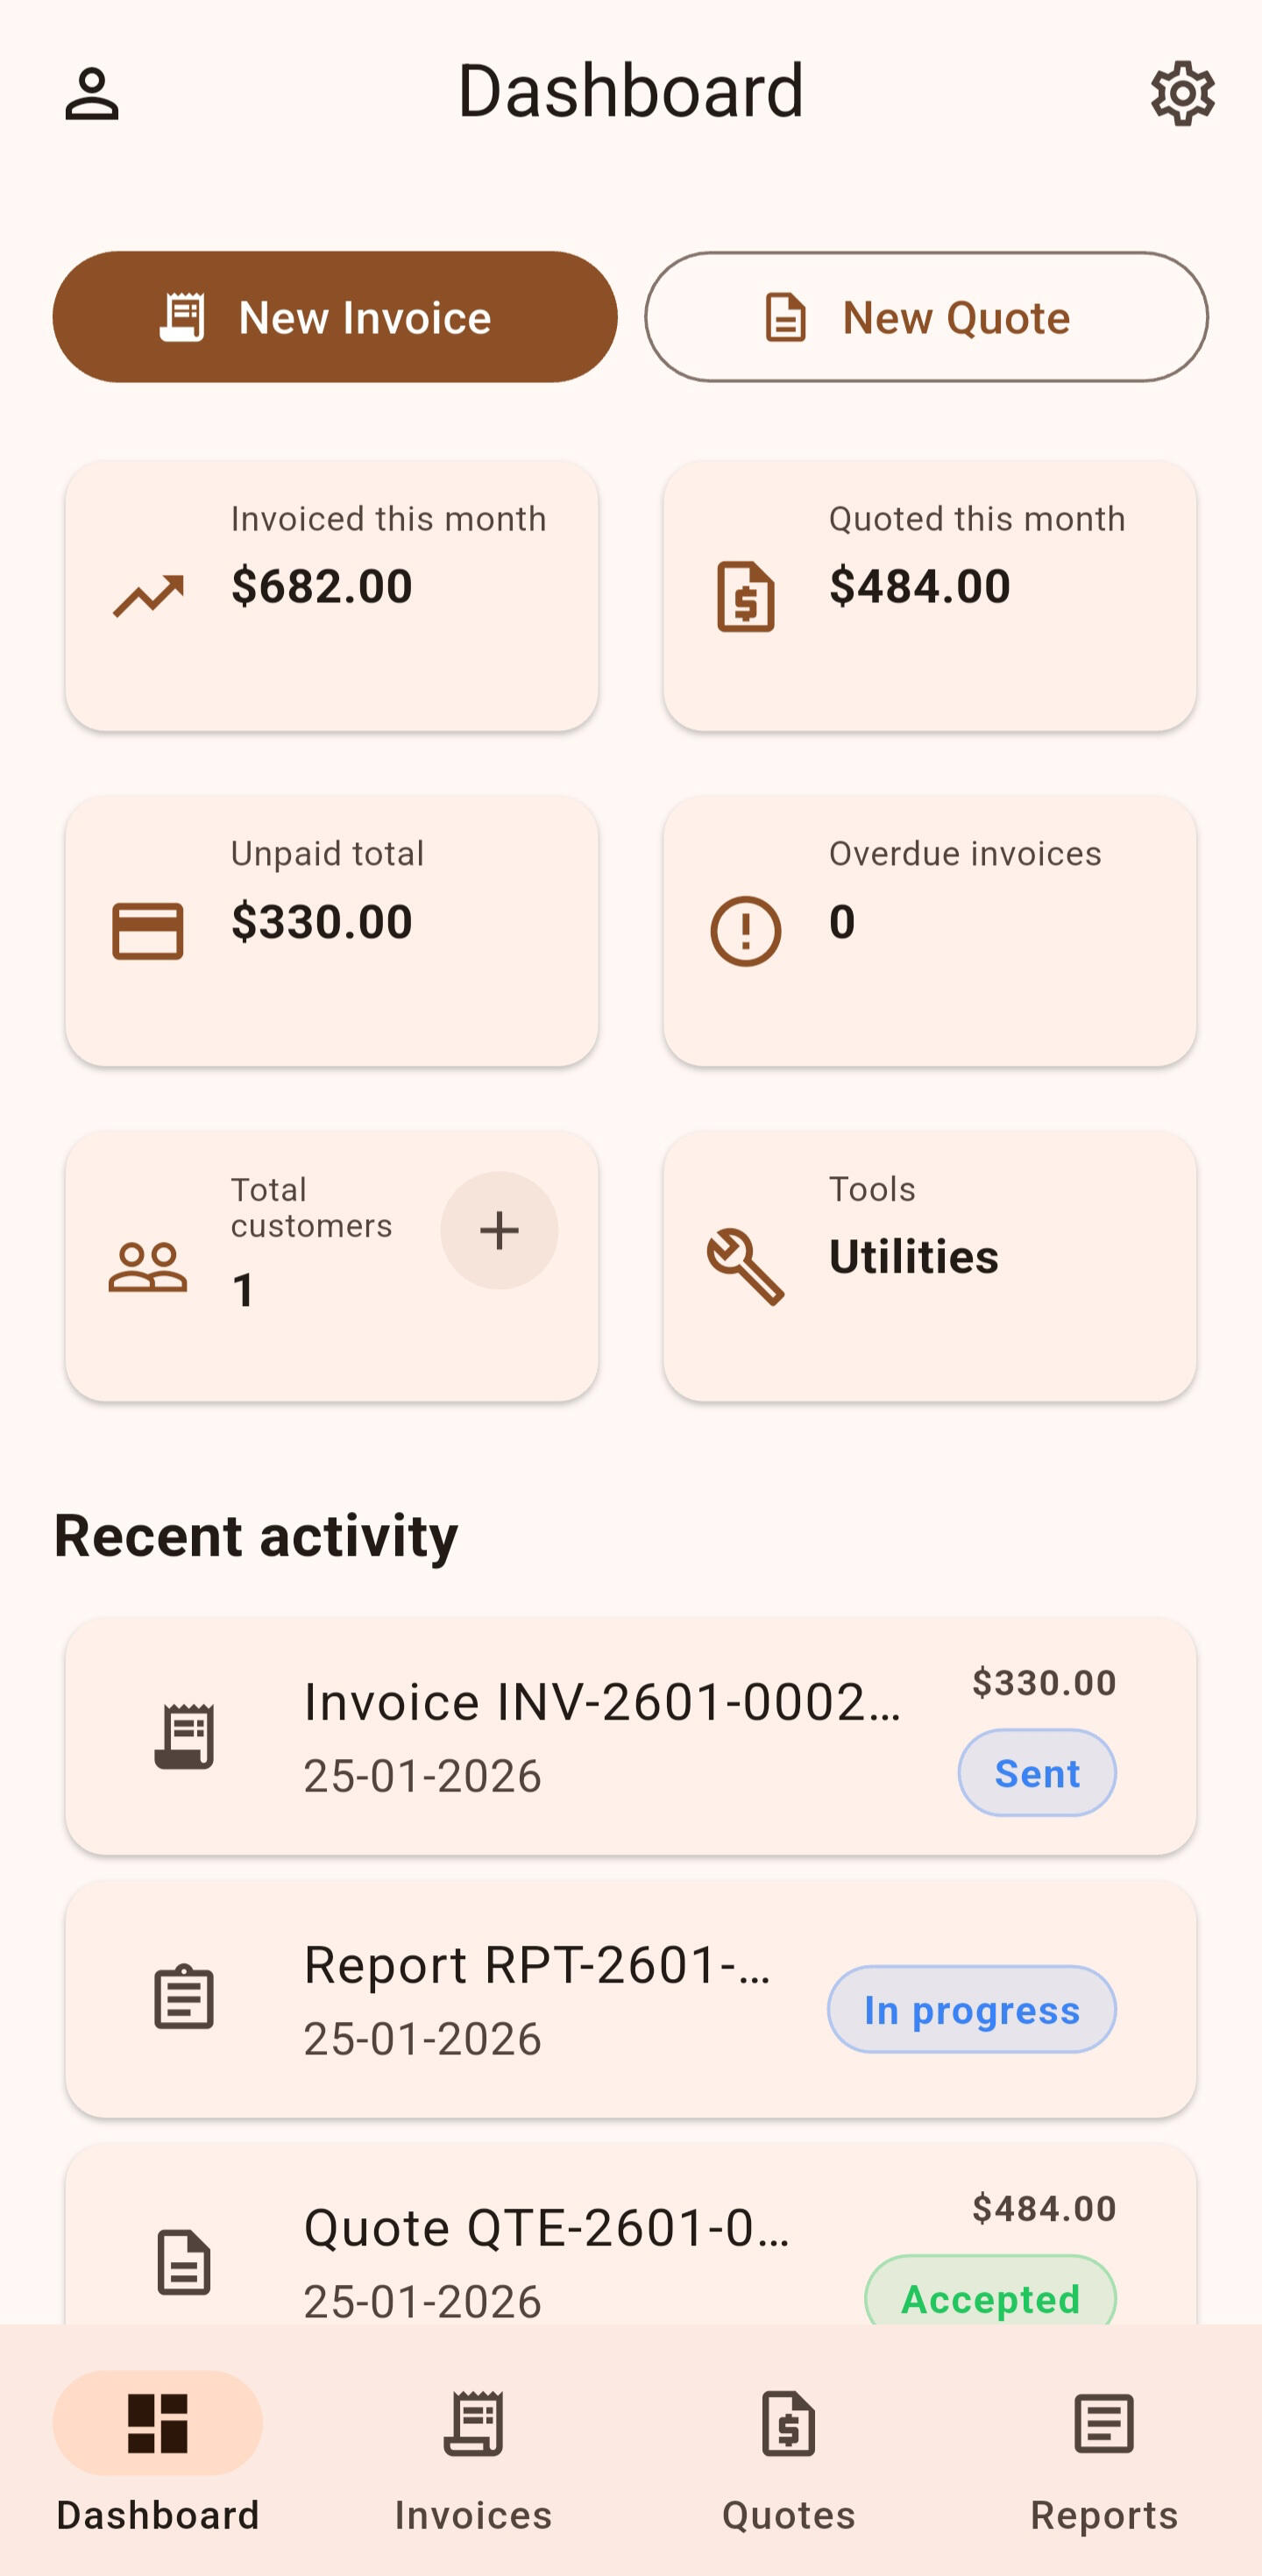
Task: Open settings via the gear icon
Action: tap(1182, 94)
